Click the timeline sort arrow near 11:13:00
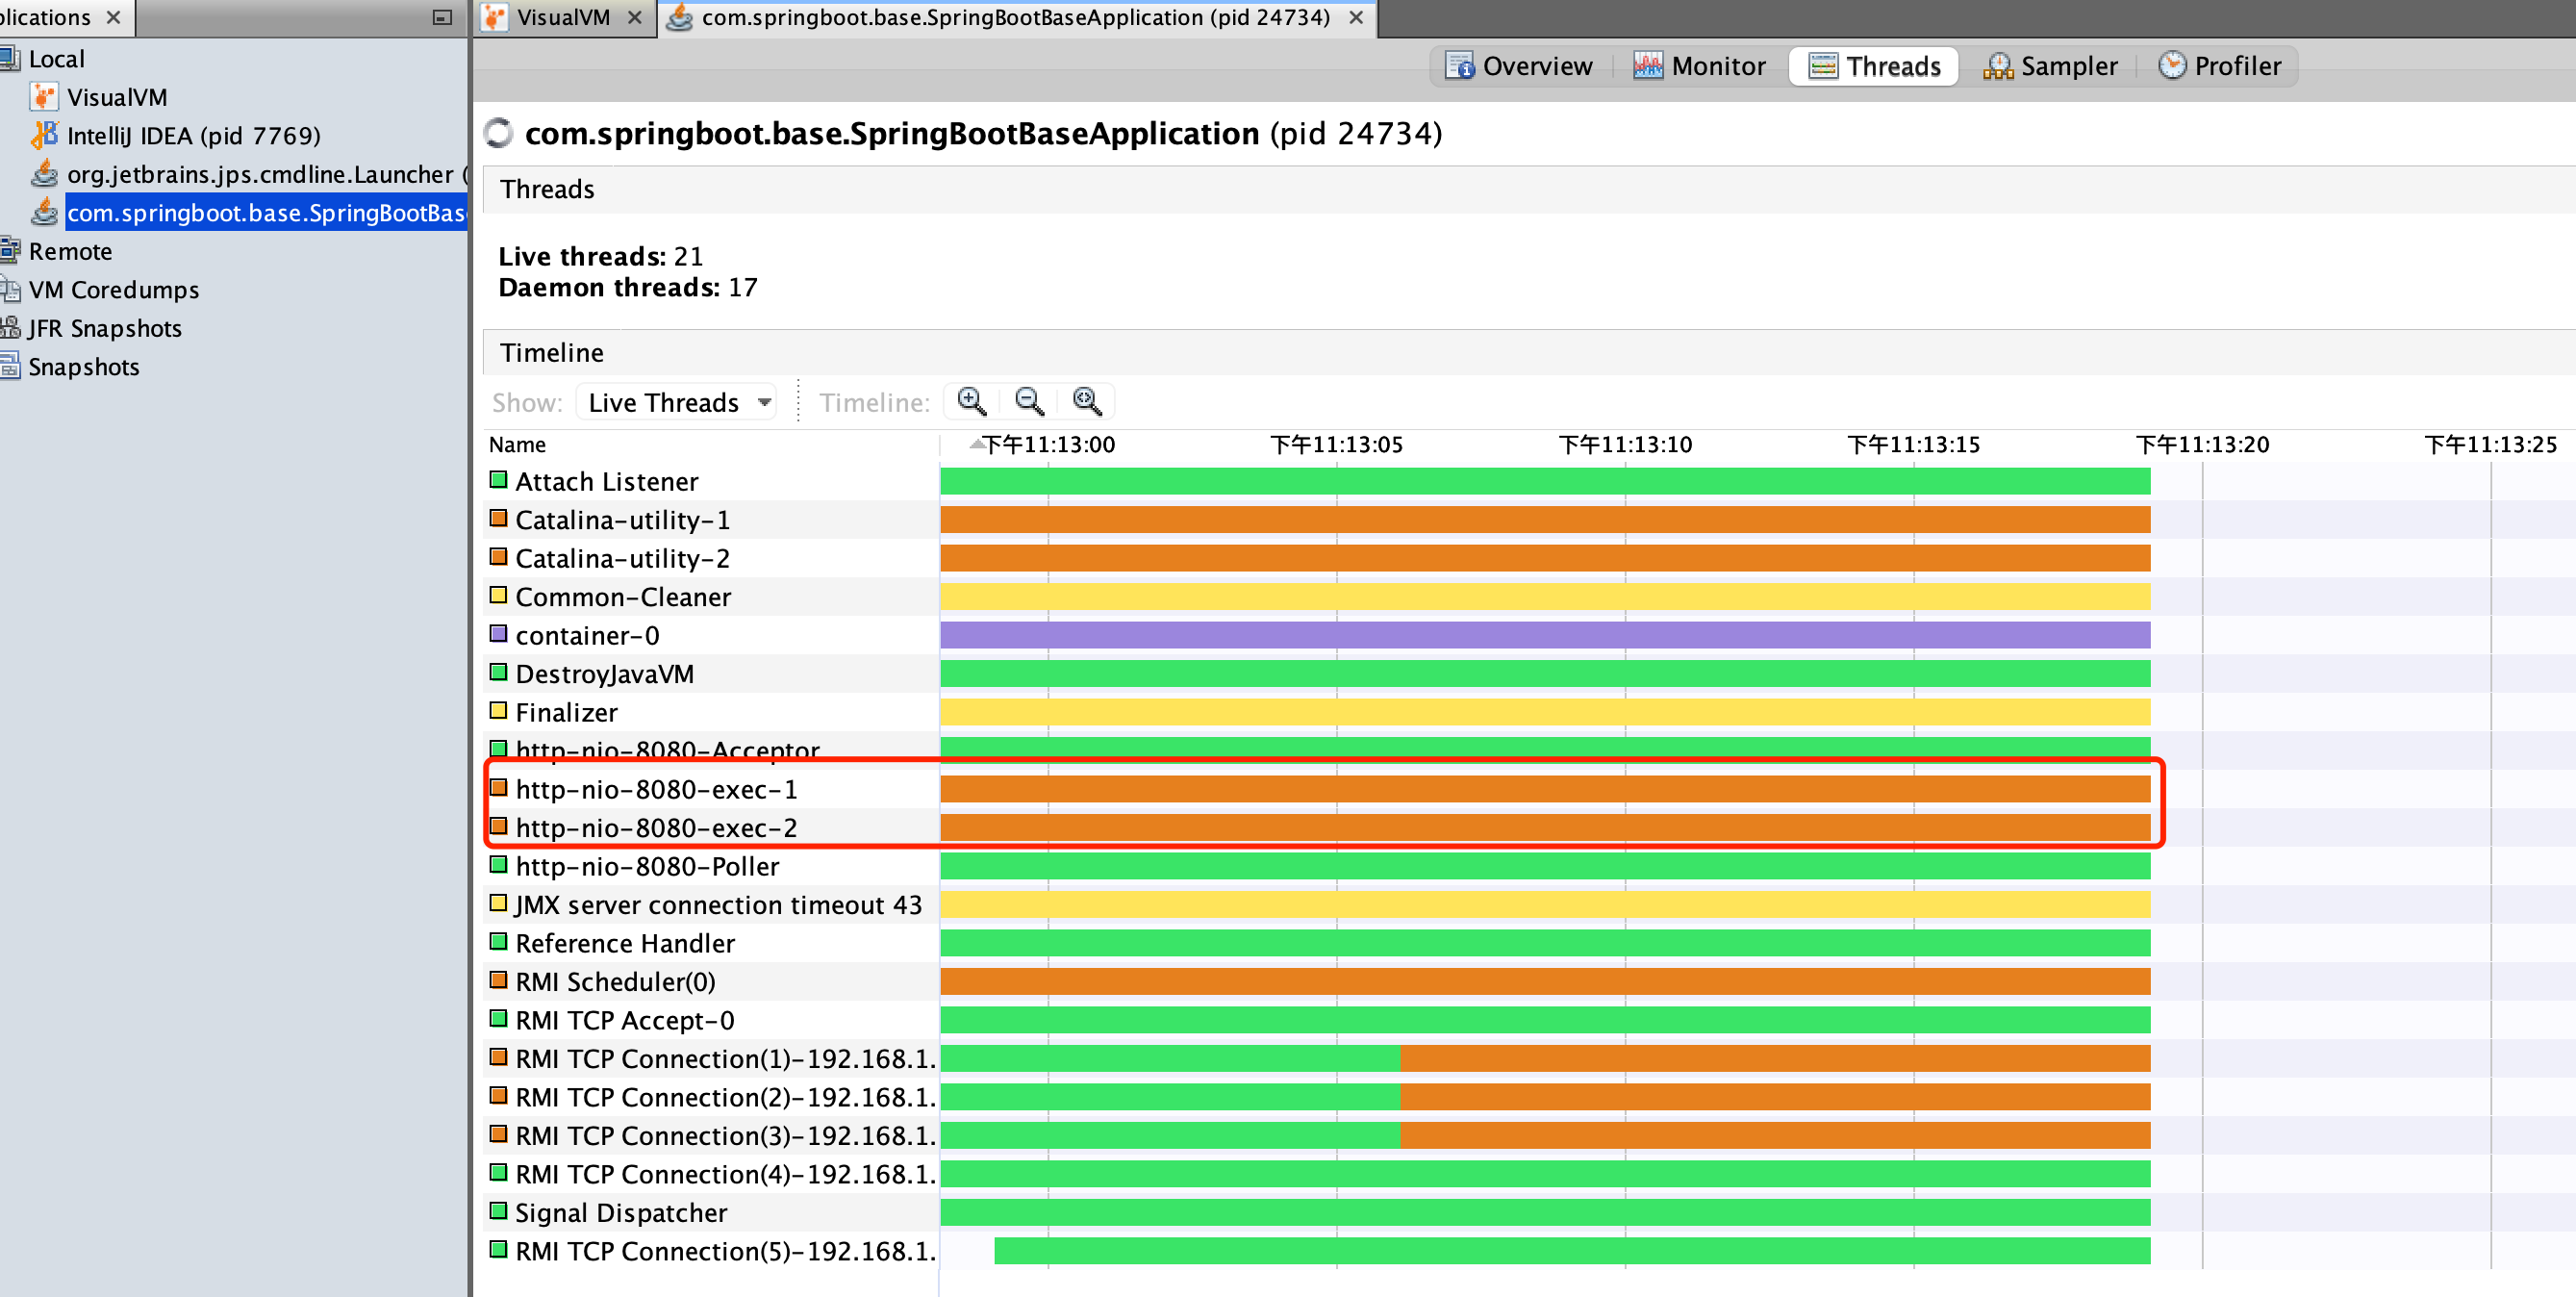Screen dimensions: 2576x1297 click(976, 444)
